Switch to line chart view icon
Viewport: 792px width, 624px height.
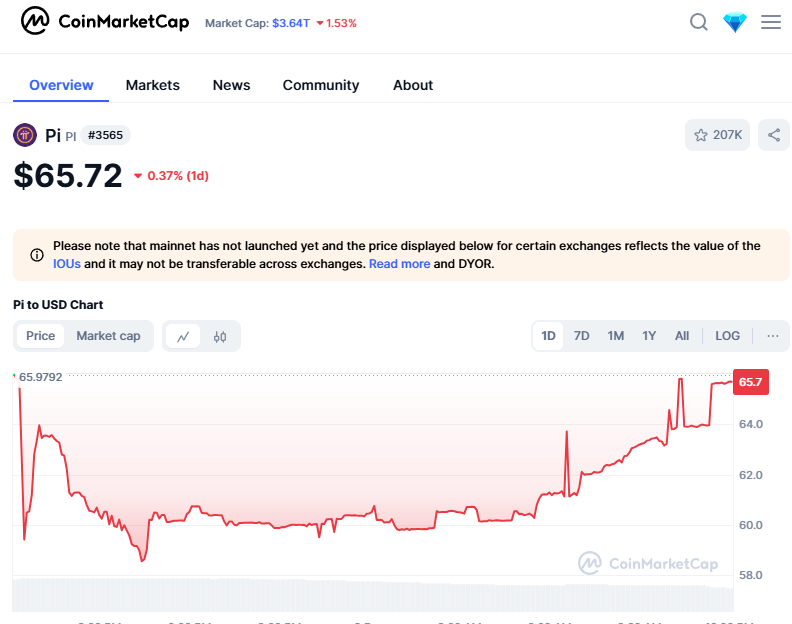point(183,336)
